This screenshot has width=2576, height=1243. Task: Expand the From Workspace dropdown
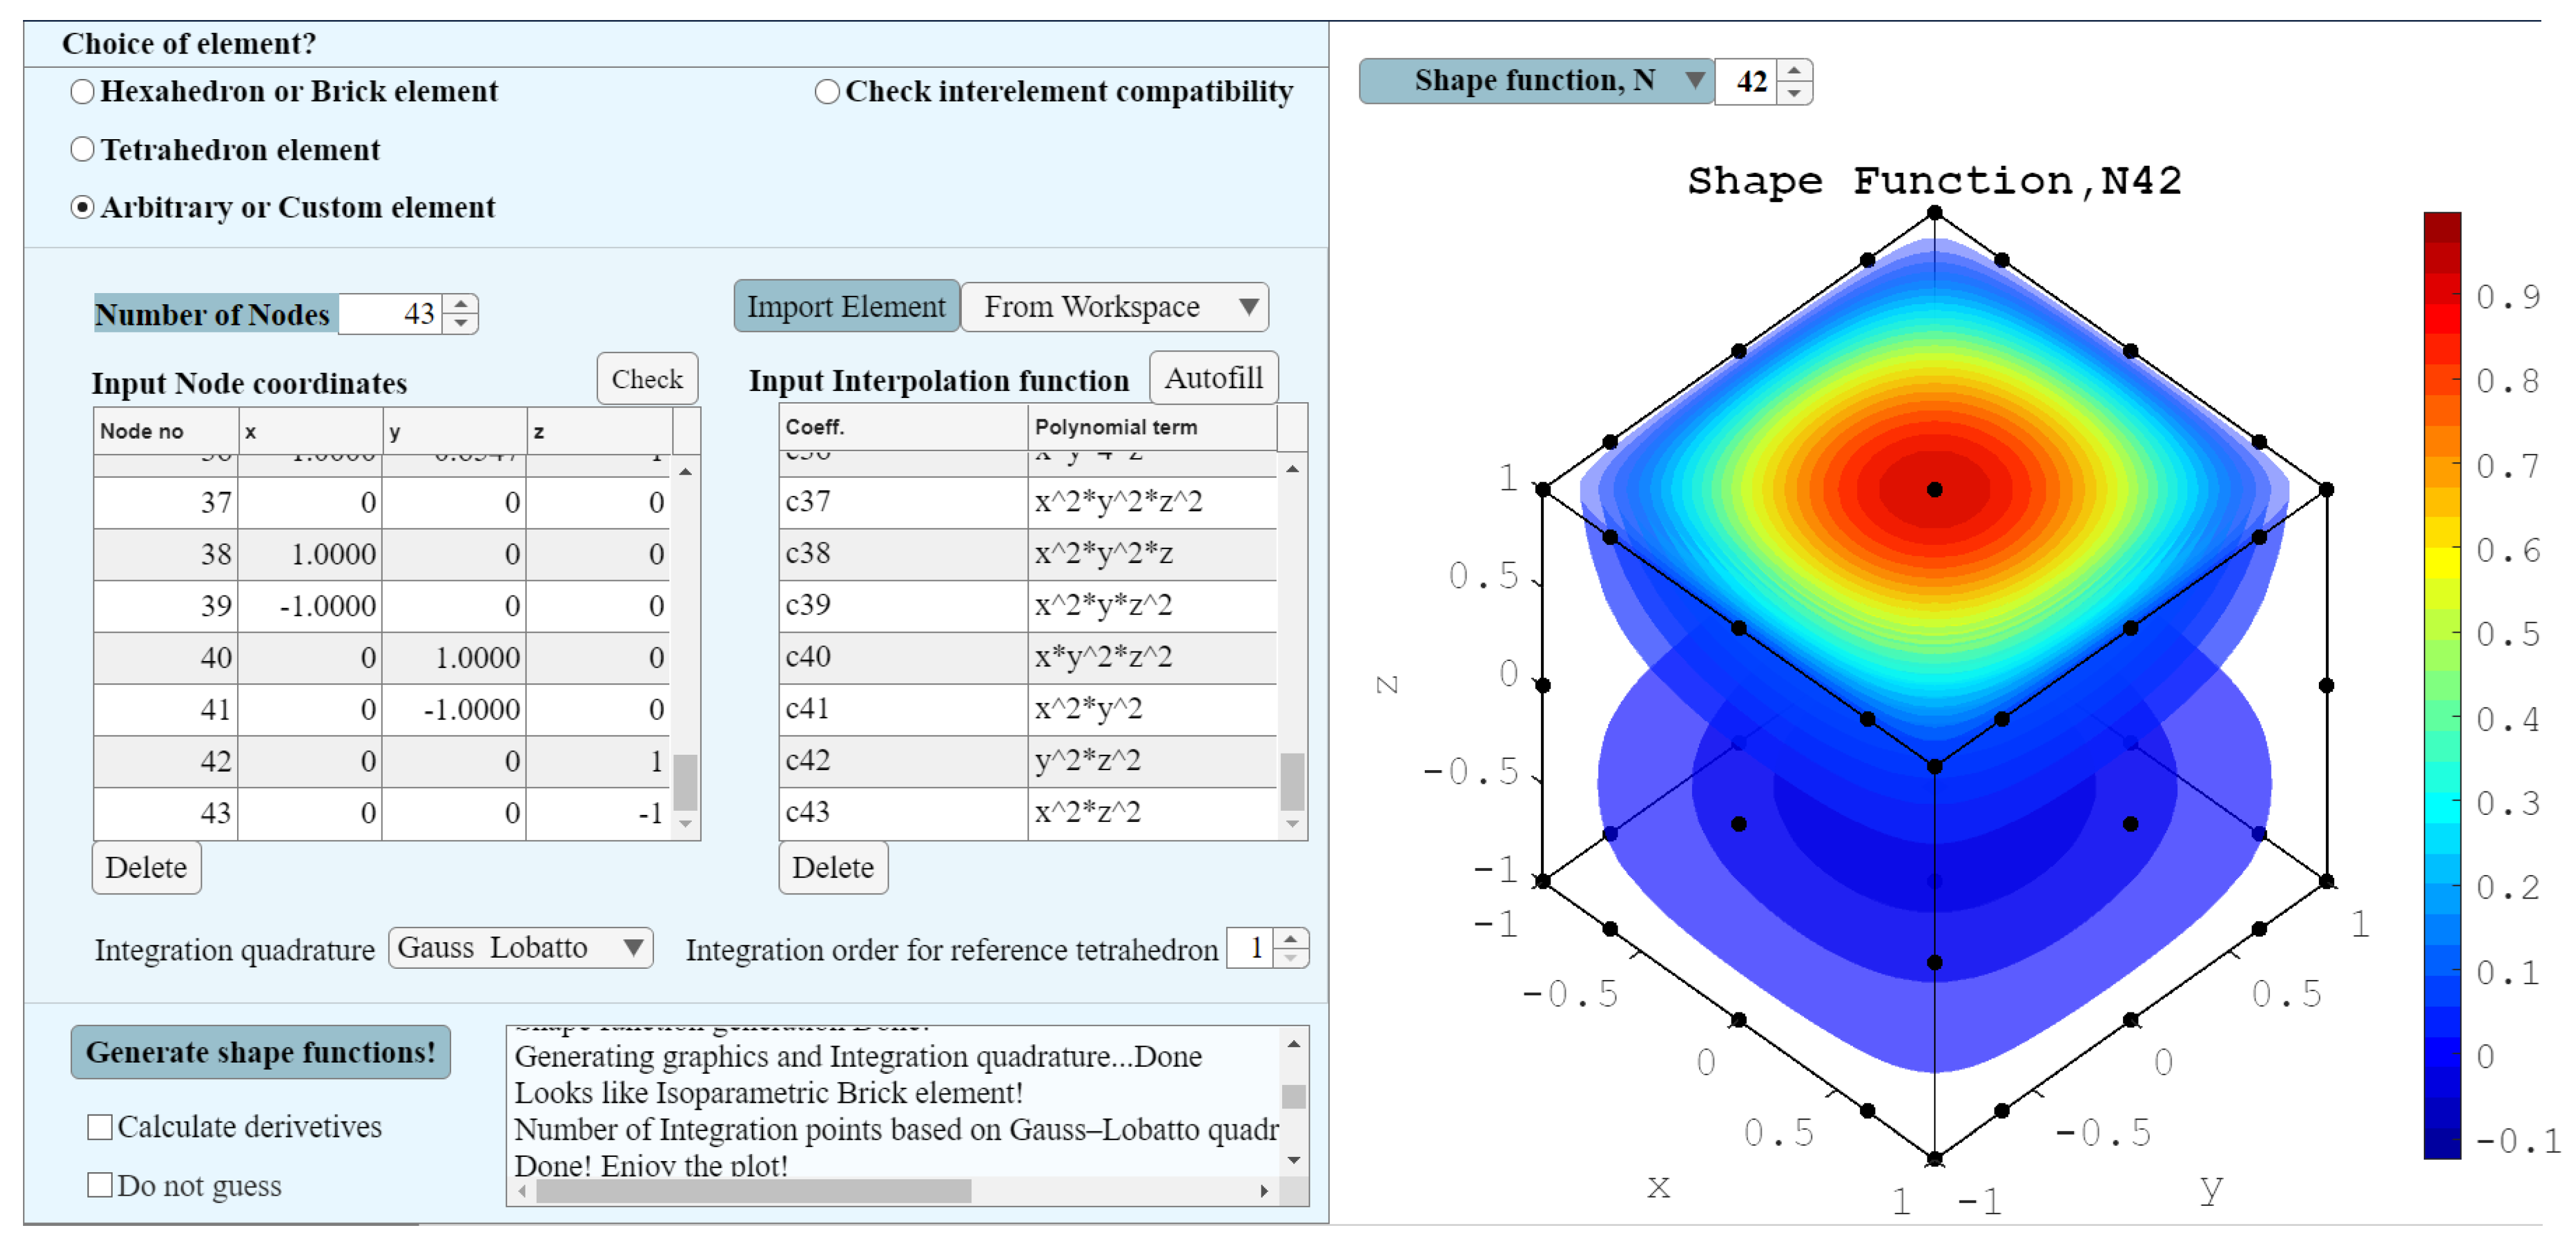pyautogui.click(x=1114, y=307)
